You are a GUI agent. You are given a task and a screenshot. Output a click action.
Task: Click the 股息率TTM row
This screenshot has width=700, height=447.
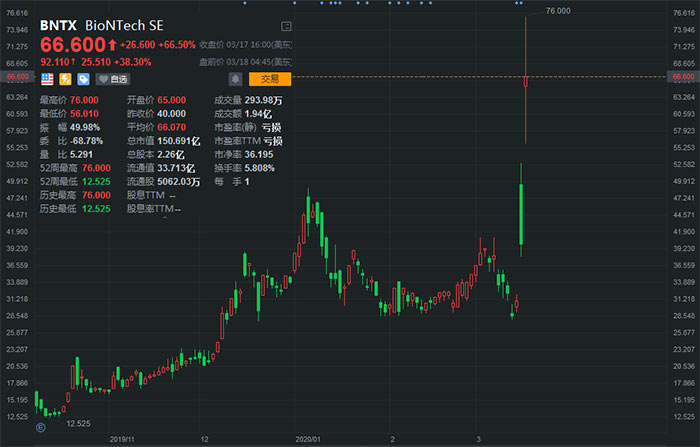[154, 209]
